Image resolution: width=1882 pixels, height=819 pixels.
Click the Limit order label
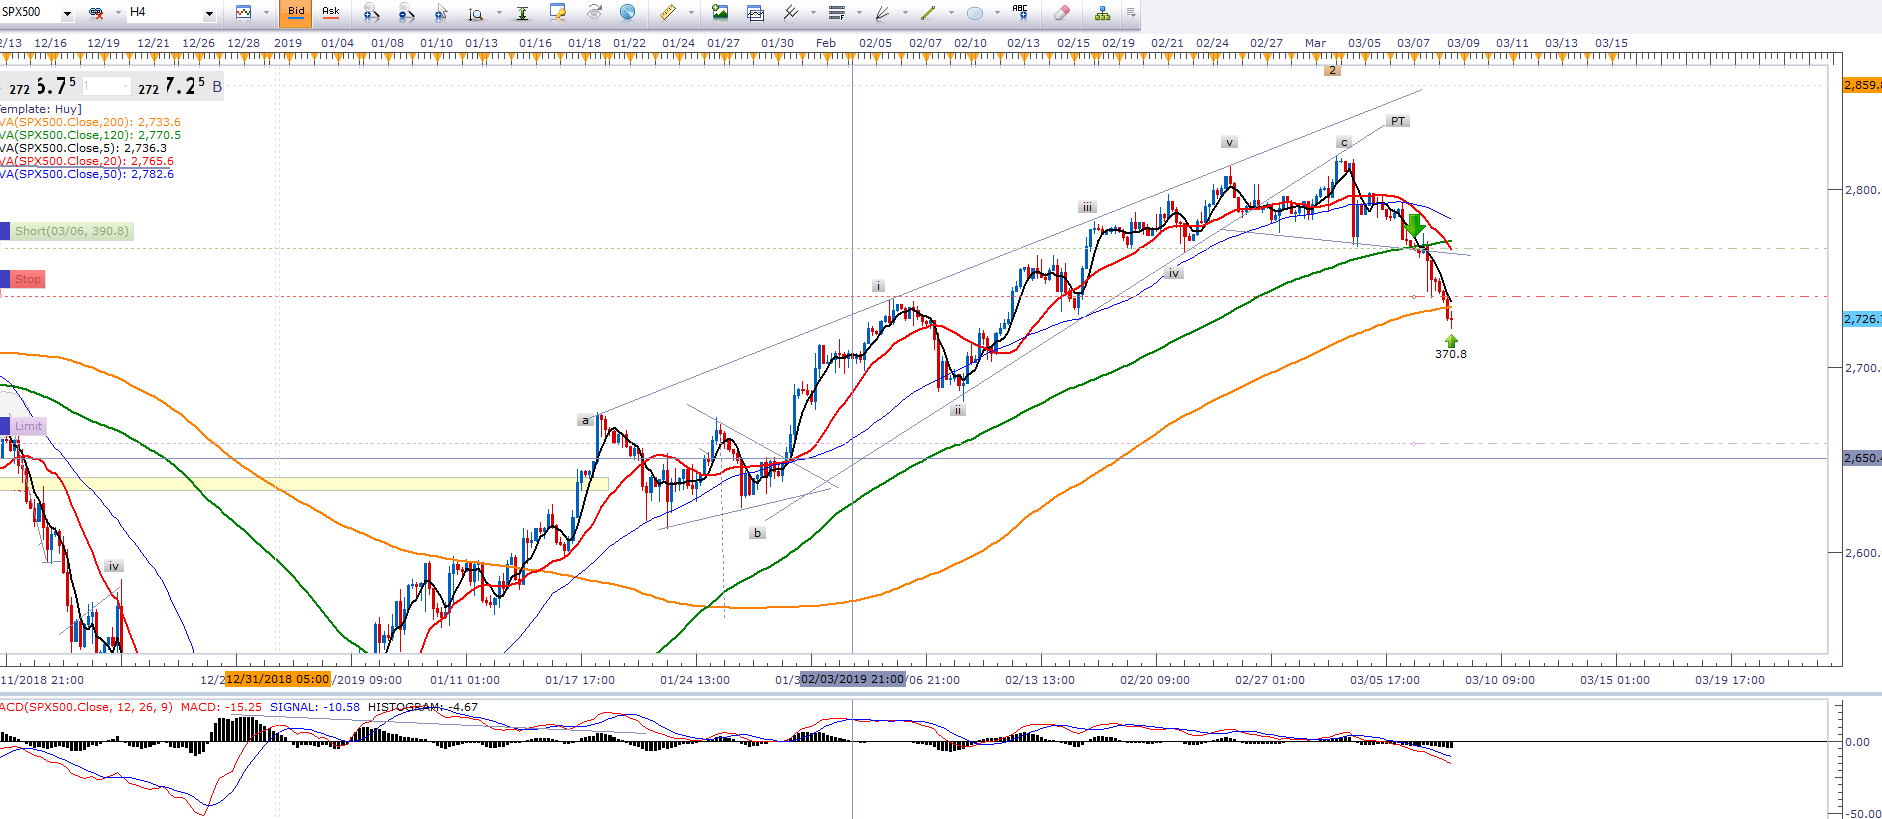[x=28, y=426]
